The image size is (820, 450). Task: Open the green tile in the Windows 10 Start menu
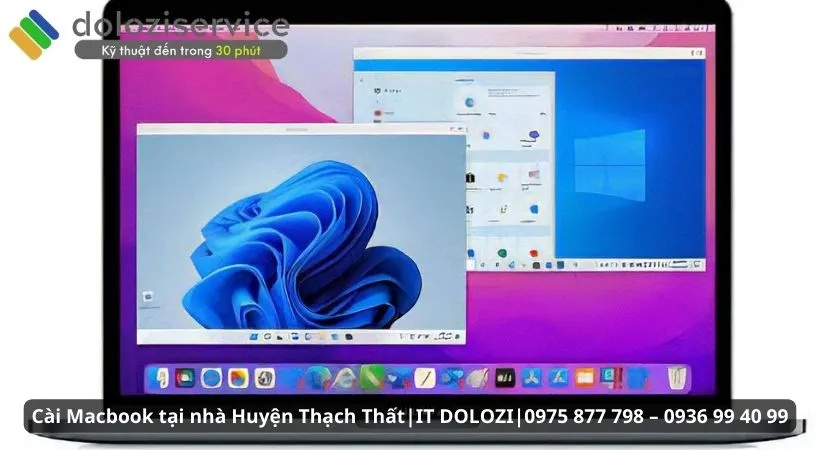pos(502,254)
